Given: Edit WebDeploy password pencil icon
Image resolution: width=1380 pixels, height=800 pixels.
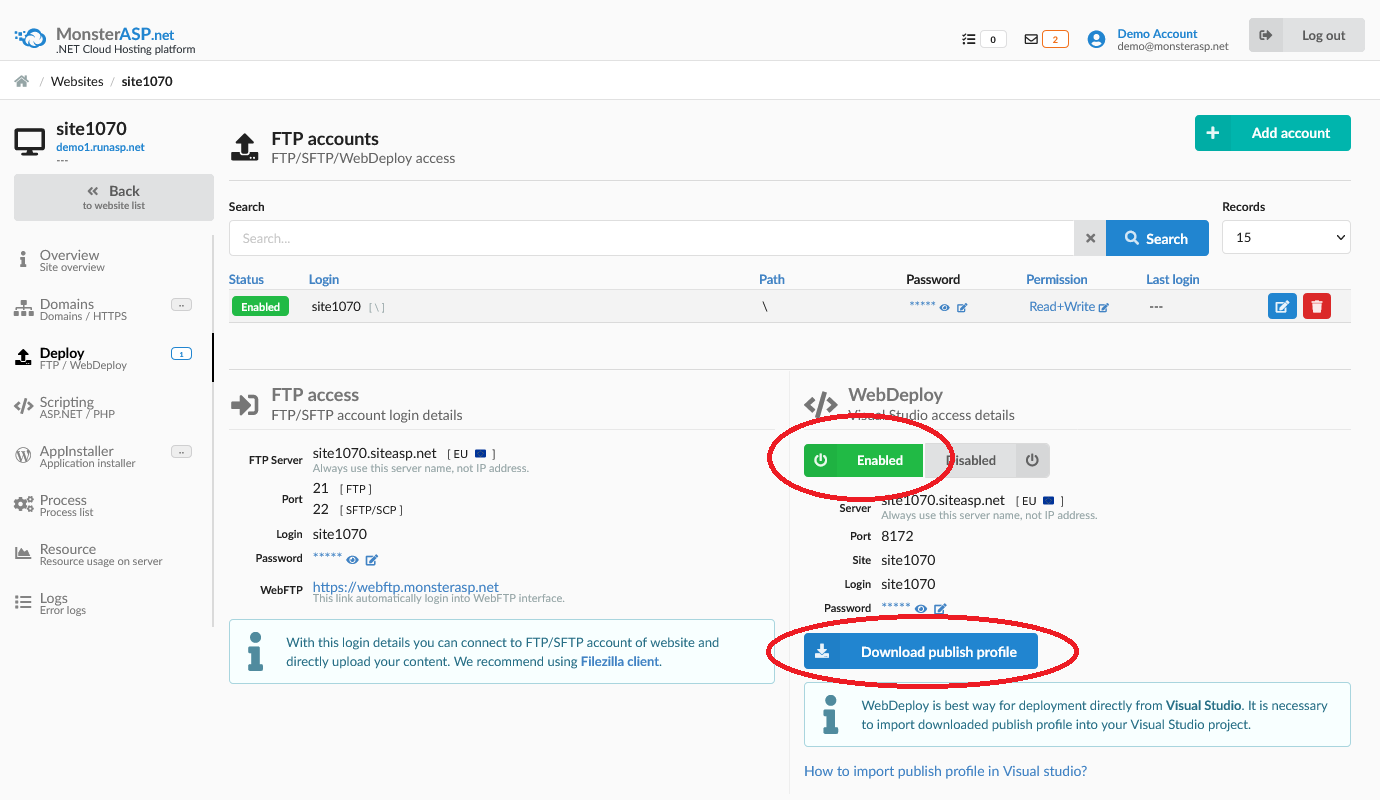Looking at the screenshot, I should [940, 609].
